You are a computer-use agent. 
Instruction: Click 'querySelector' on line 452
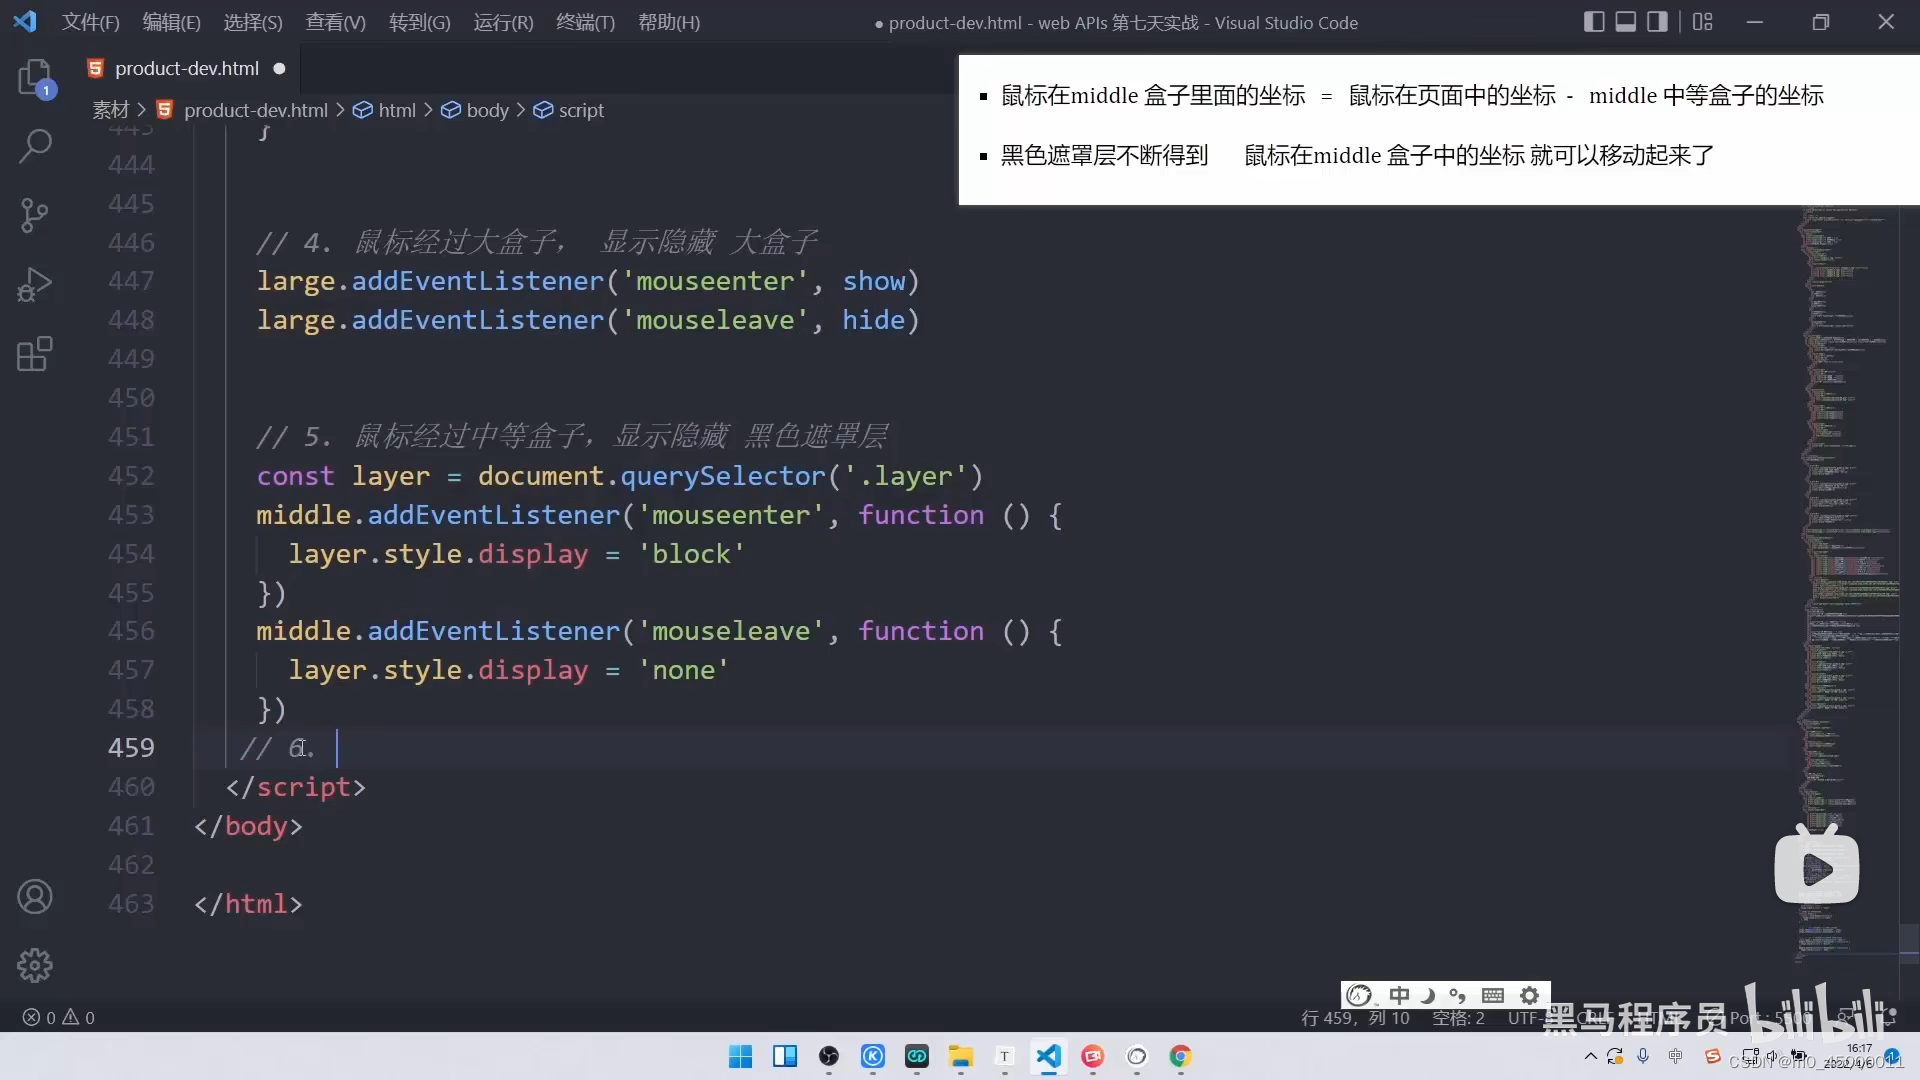coord(723,476)
